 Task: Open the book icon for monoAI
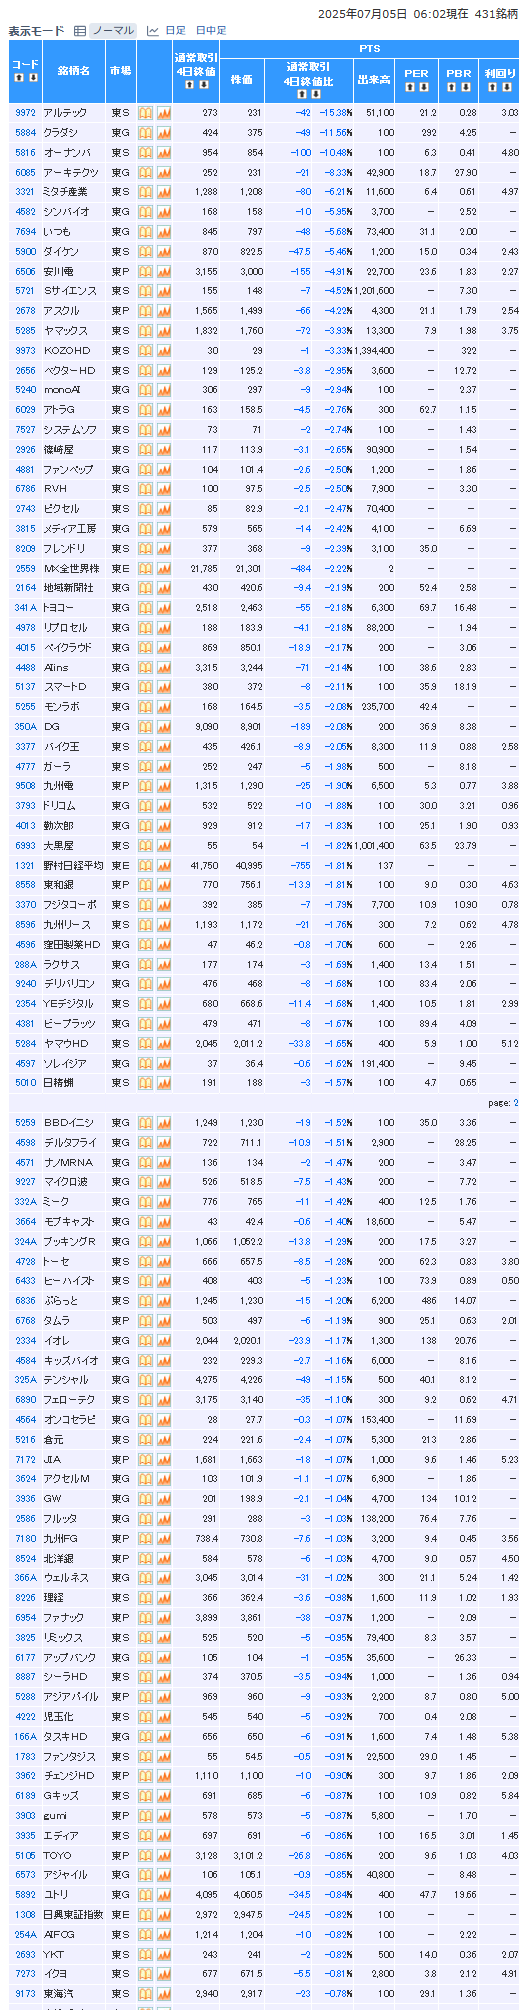pos(146,390)
